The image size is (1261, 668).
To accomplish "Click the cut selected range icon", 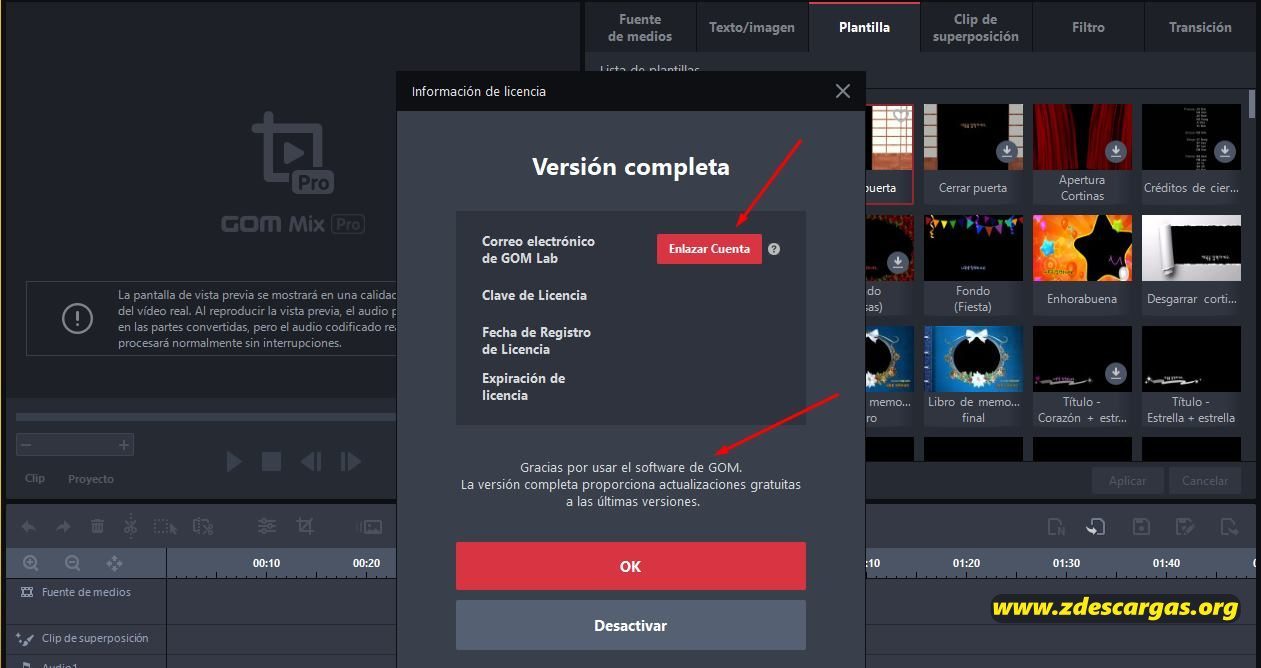I will pyautogui.click(x=202, y=526).
